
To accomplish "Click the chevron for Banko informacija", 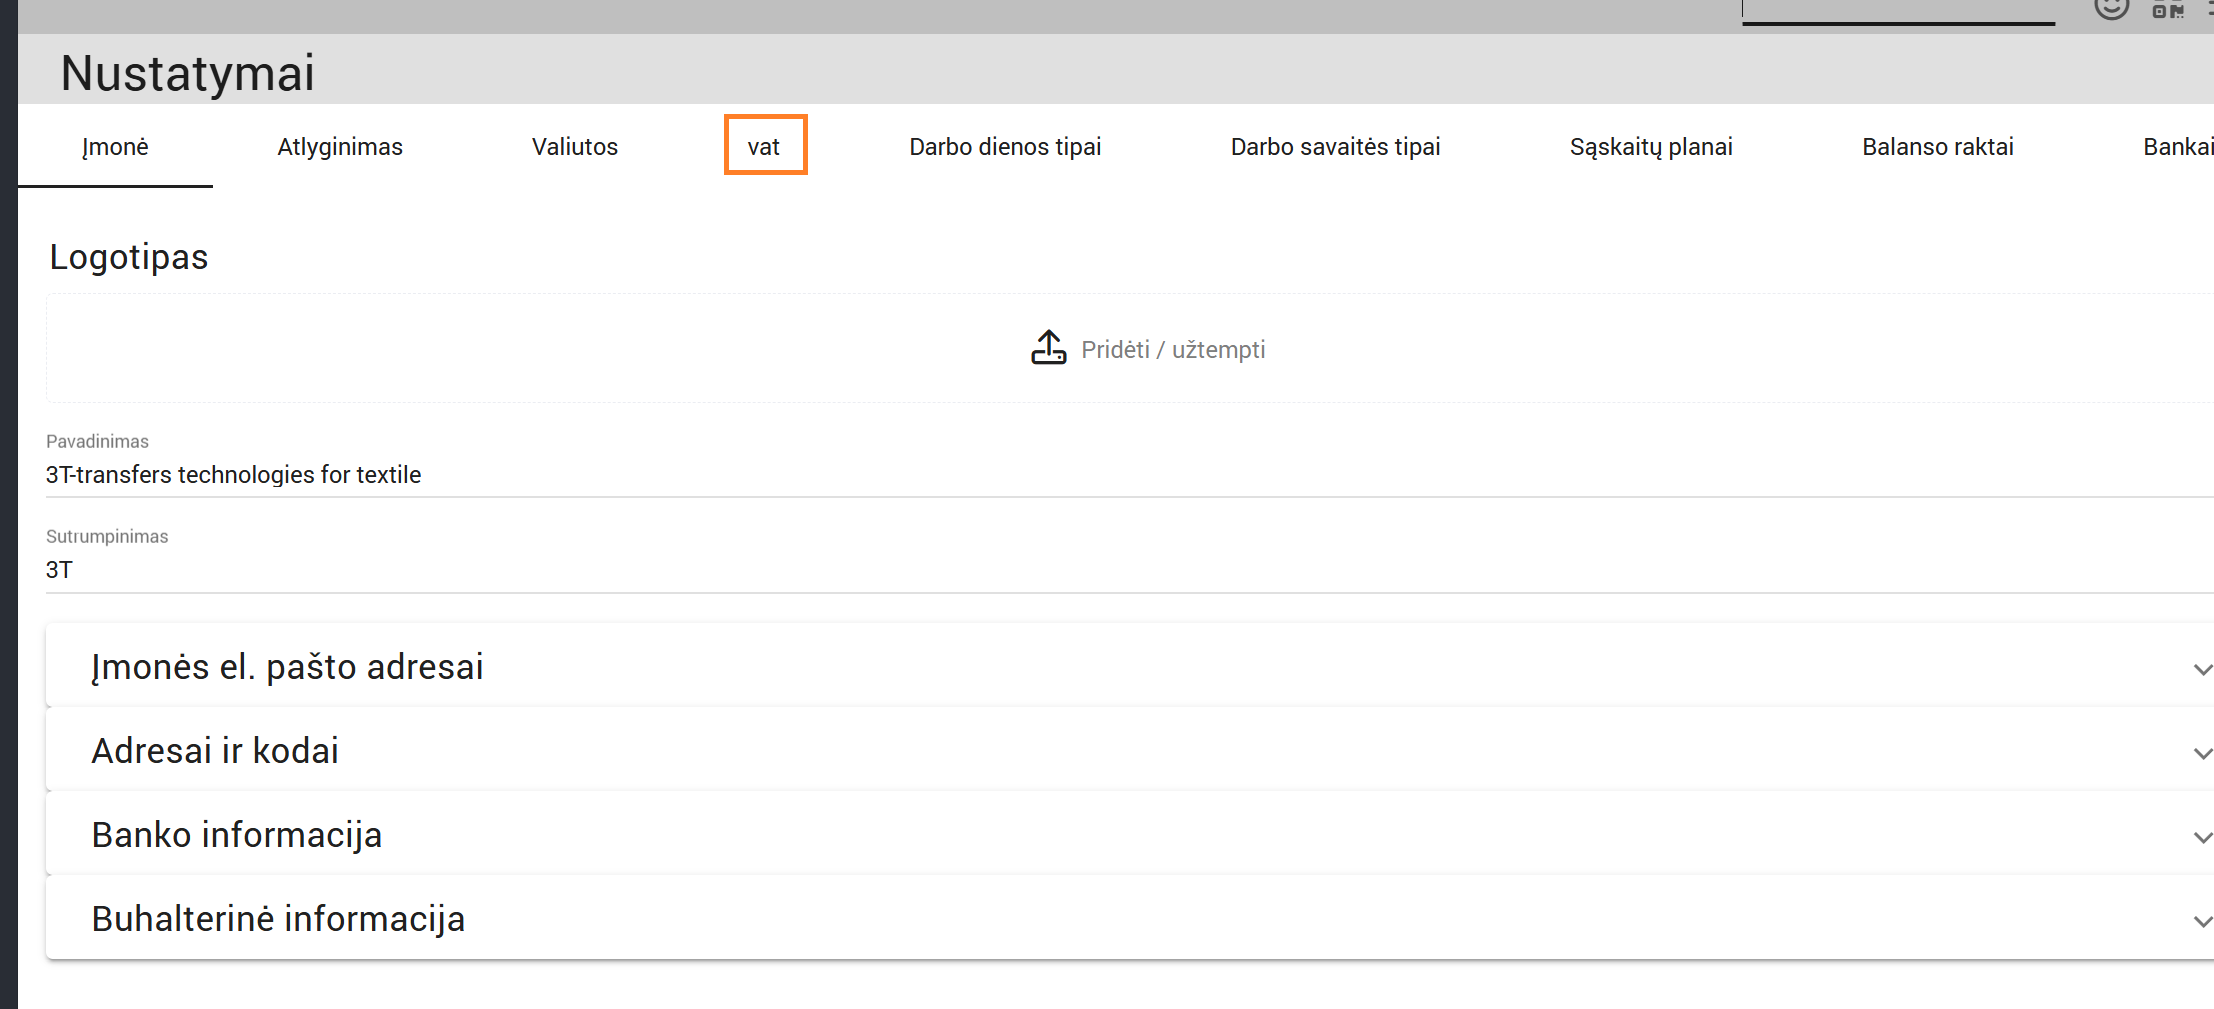I will click(x=2201, y=837).
